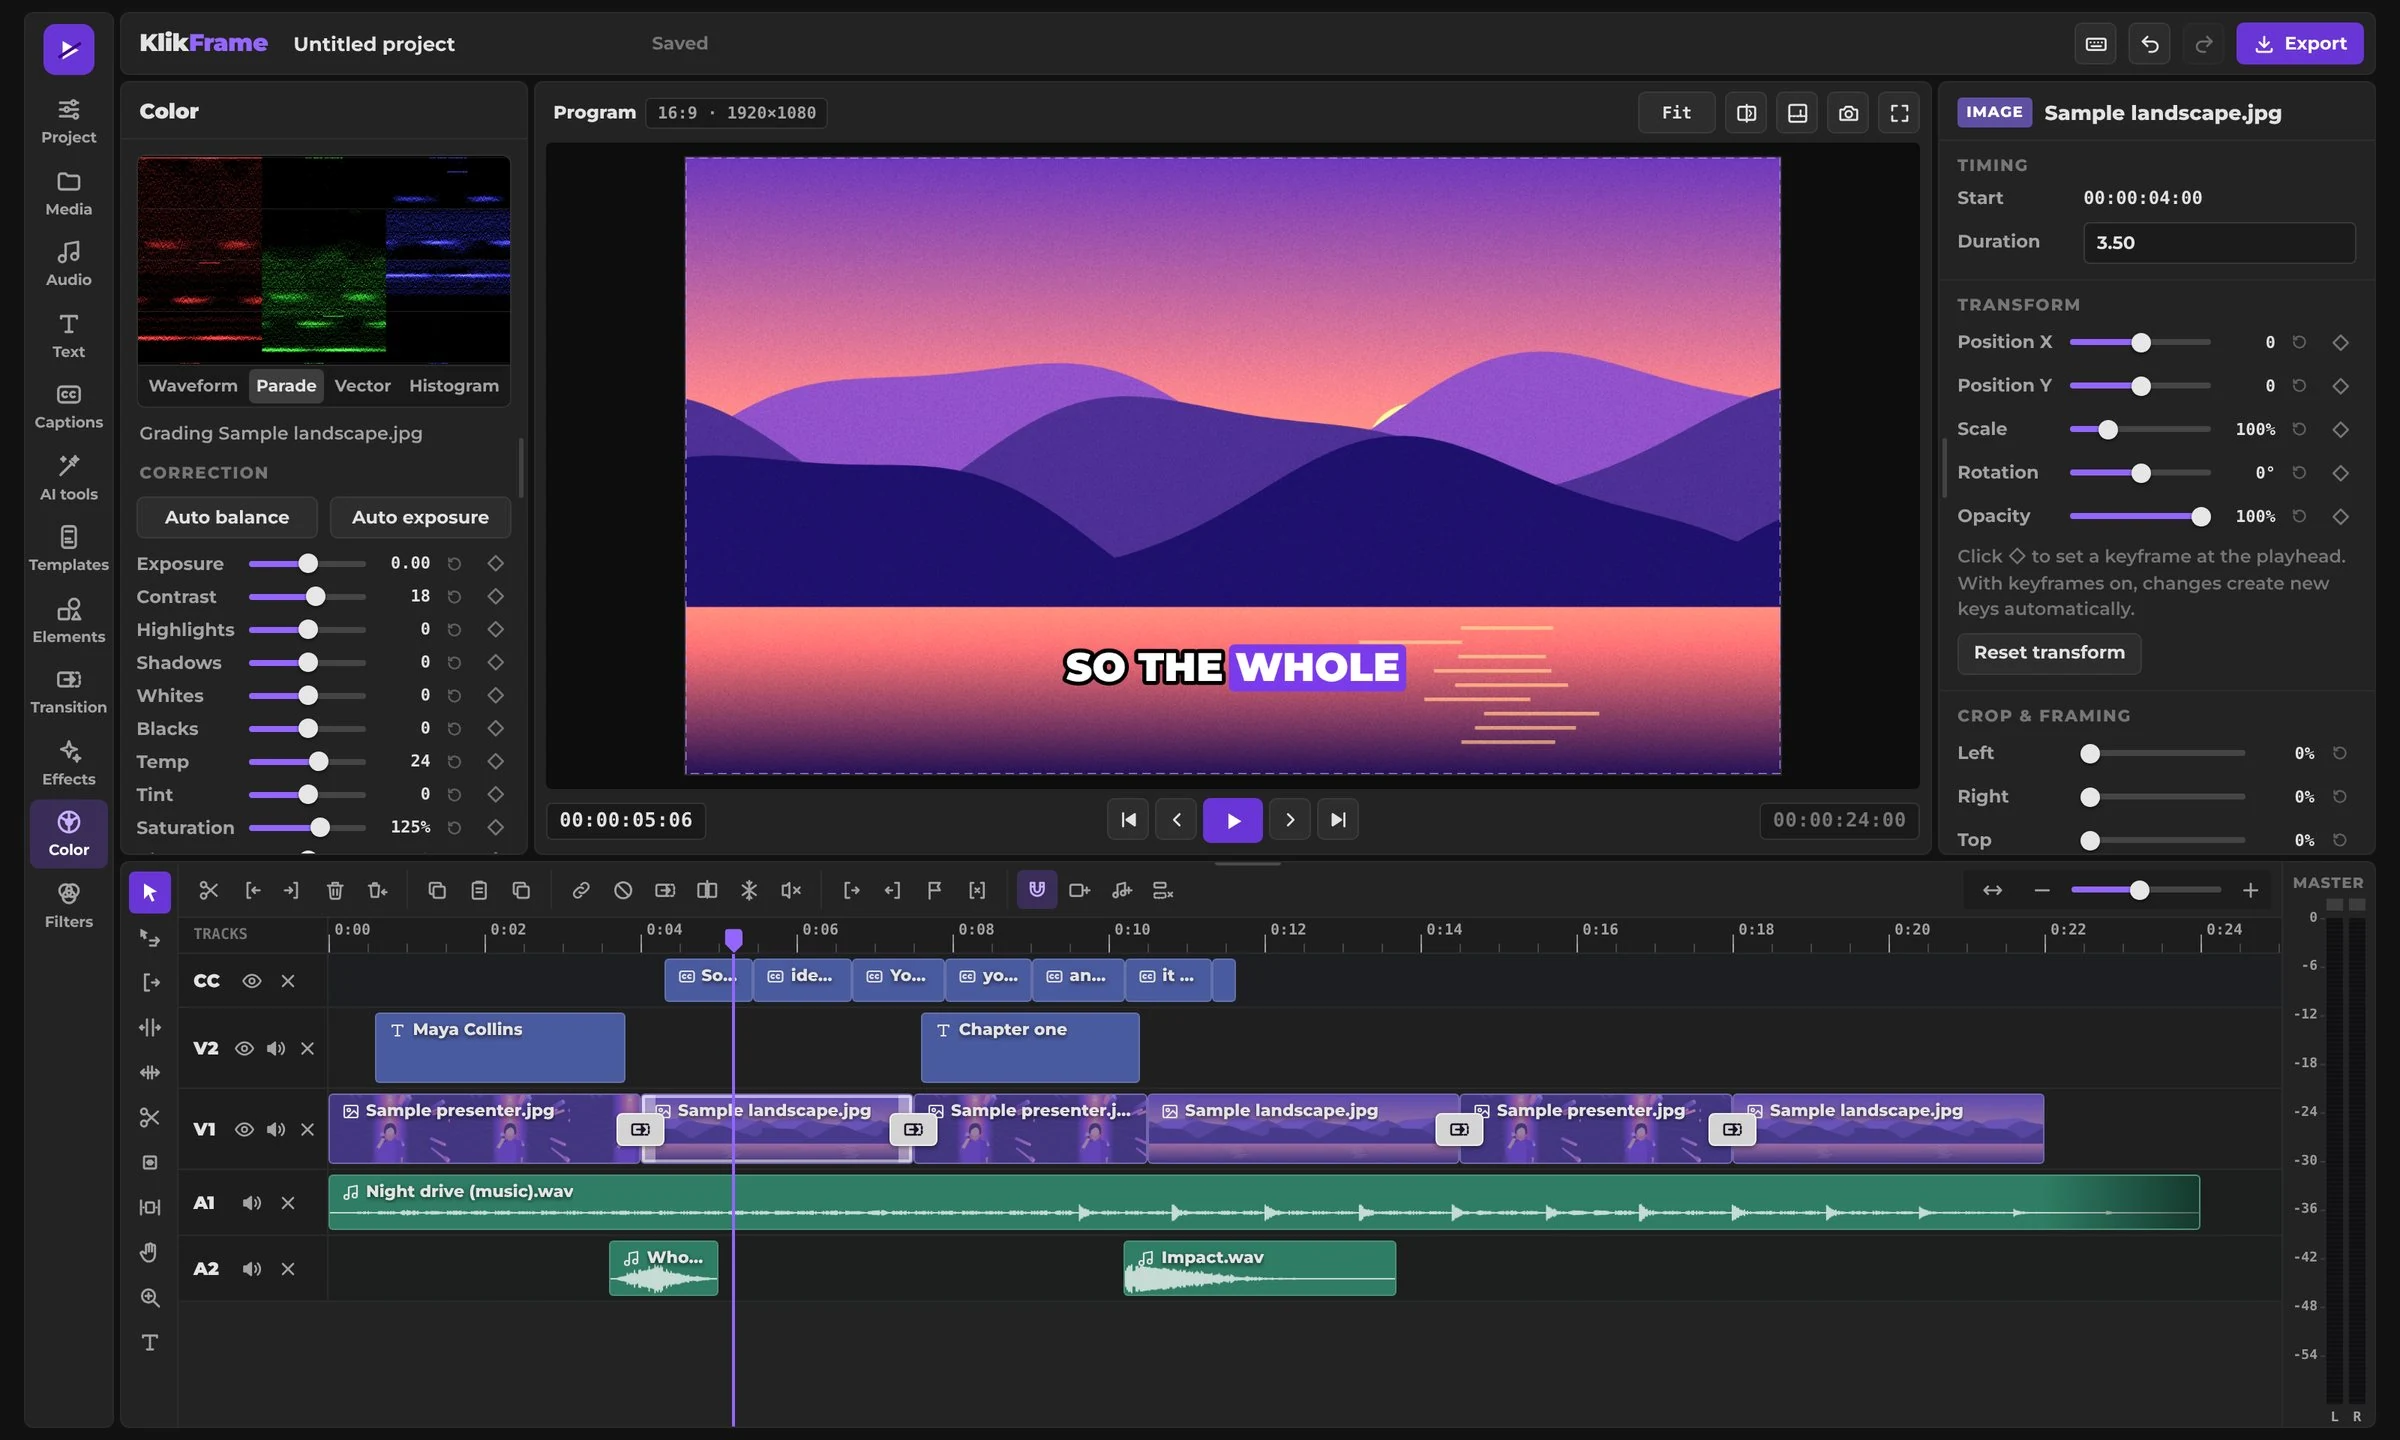Click the fit timeline to width arrows icon
Image resolution: width=2400 pixels, height=1440 pixels.
click(1992, 890)
